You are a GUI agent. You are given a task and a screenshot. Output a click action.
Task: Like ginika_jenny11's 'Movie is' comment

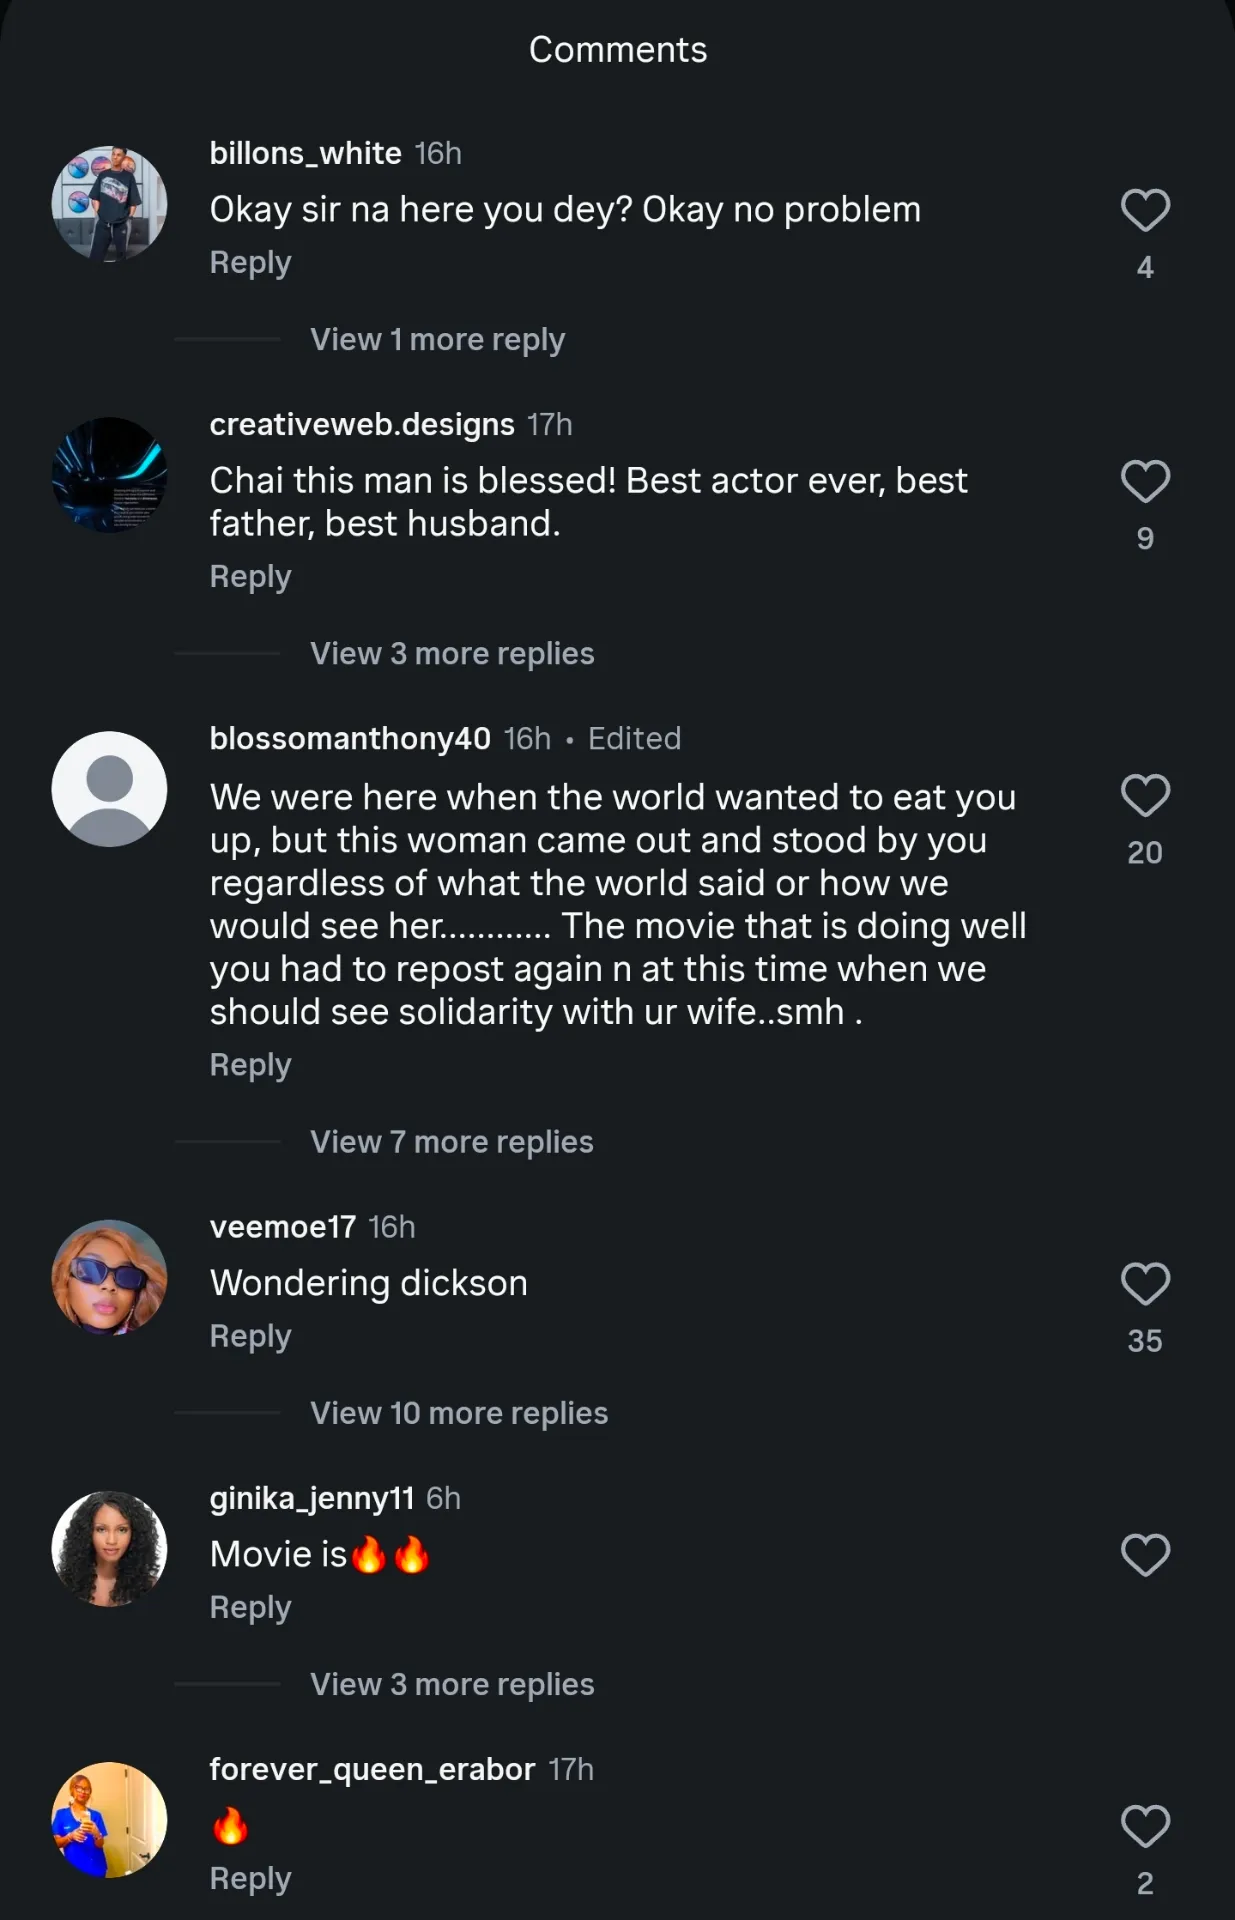point(1145,1555)
